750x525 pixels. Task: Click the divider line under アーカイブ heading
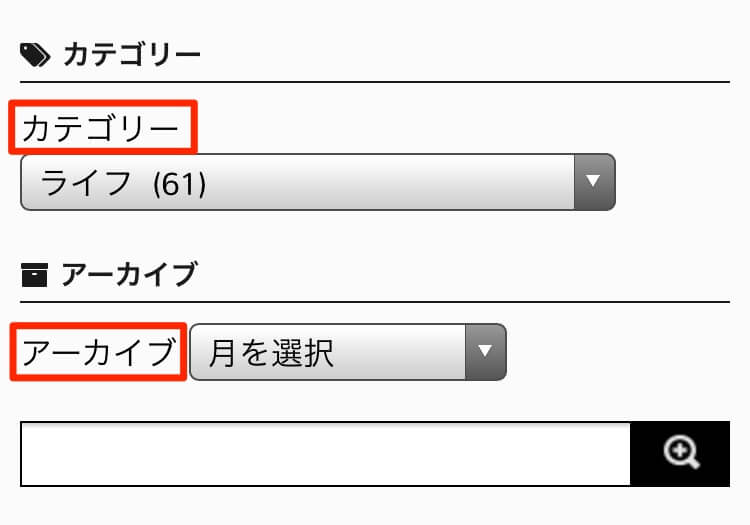coord(375,302)
